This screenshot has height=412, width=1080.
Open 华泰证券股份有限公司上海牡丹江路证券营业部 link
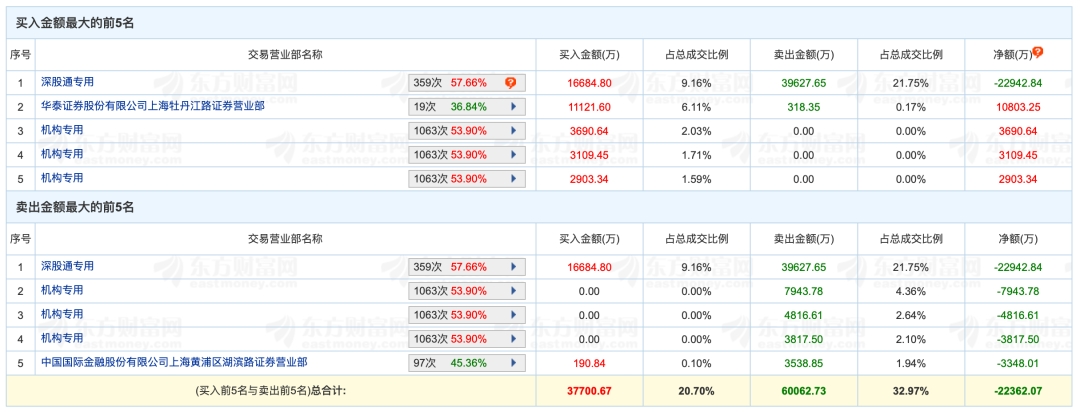tap(152, 106)
